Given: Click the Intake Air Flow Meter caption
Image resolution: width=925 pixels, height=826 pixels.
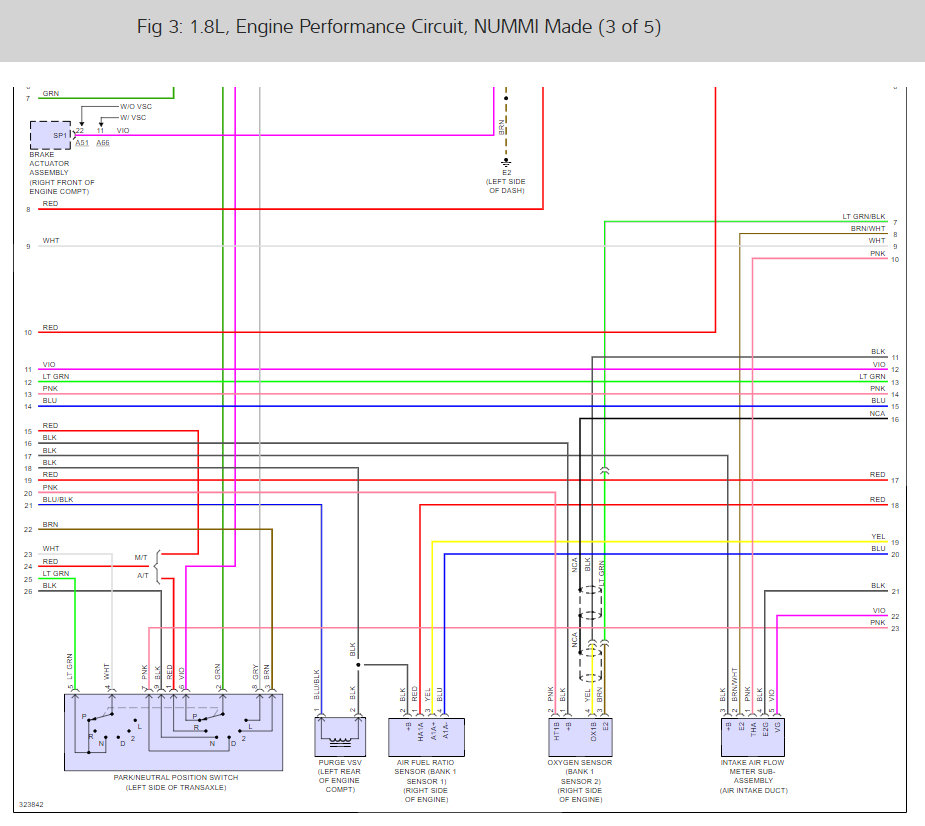Looking at the screenshot, I should pyautogui.click(x=753, y=776).
